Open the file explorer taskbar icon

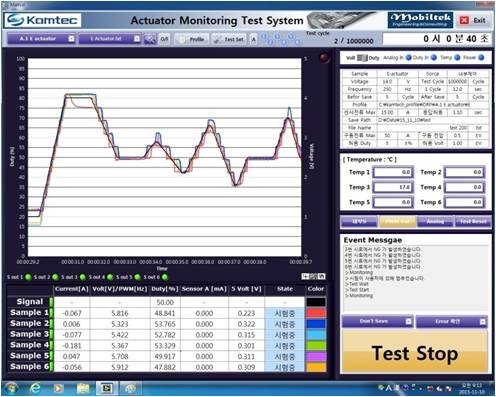click(83, 388)
